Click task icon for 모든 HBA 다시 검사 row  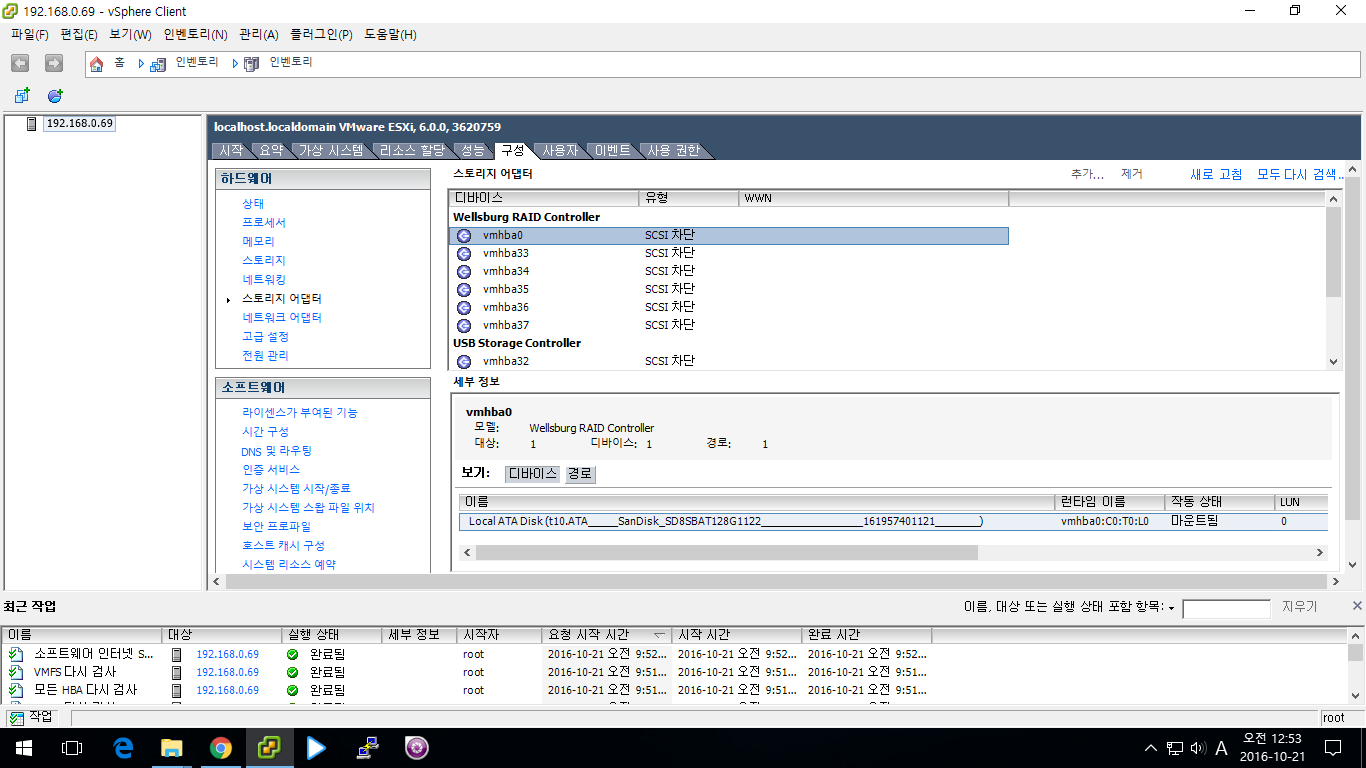15,690
